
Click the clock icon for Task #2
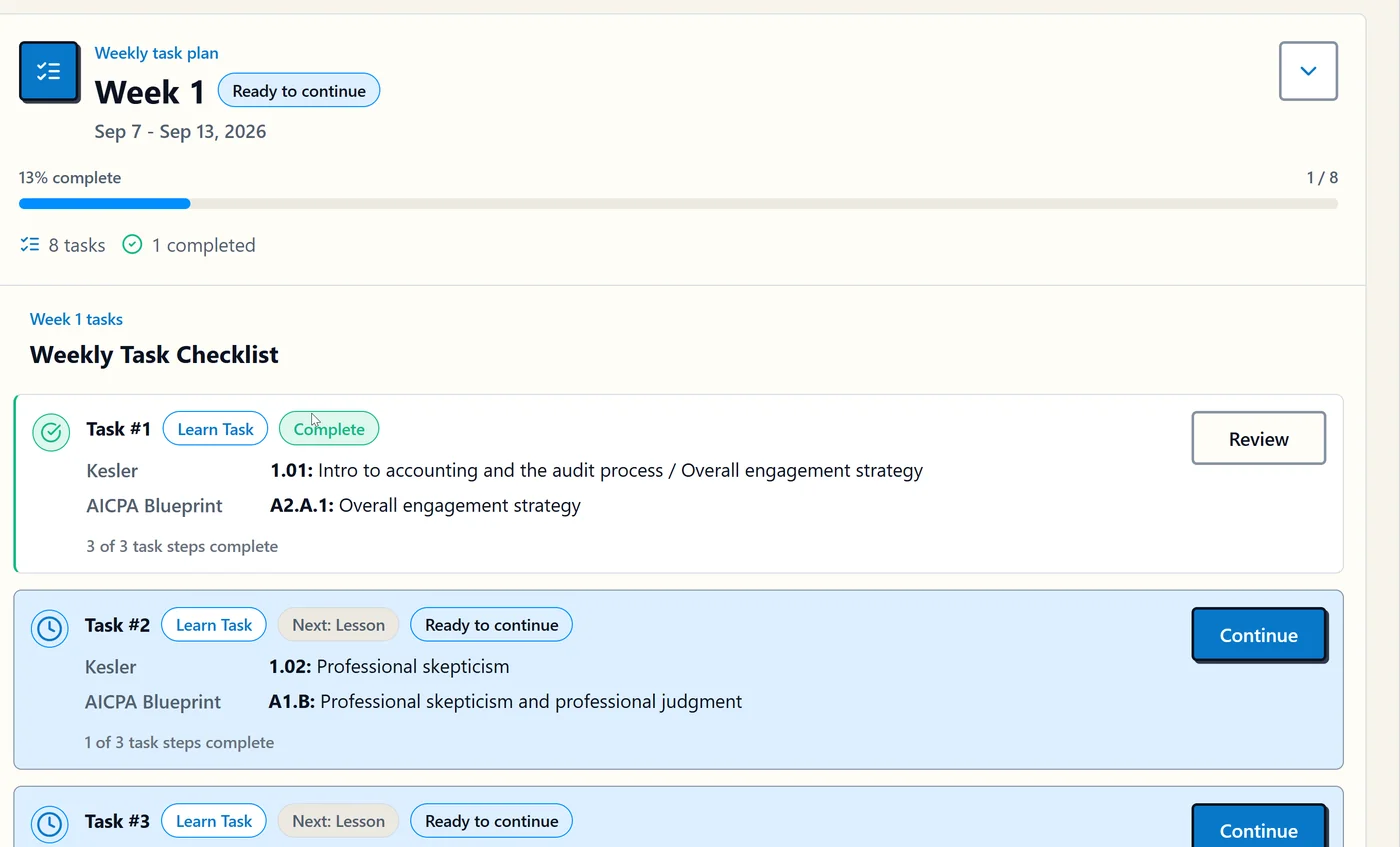(x=49, y=629)
